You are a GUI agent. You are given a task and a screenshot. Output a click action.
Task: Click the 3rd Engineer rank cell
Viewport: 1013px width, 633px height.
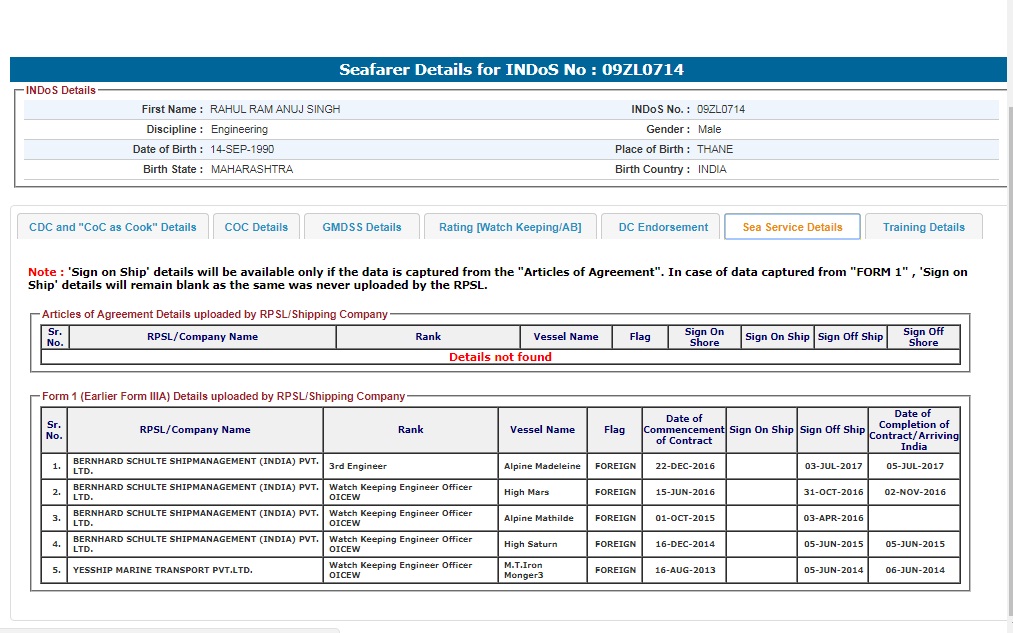(358, 467)
